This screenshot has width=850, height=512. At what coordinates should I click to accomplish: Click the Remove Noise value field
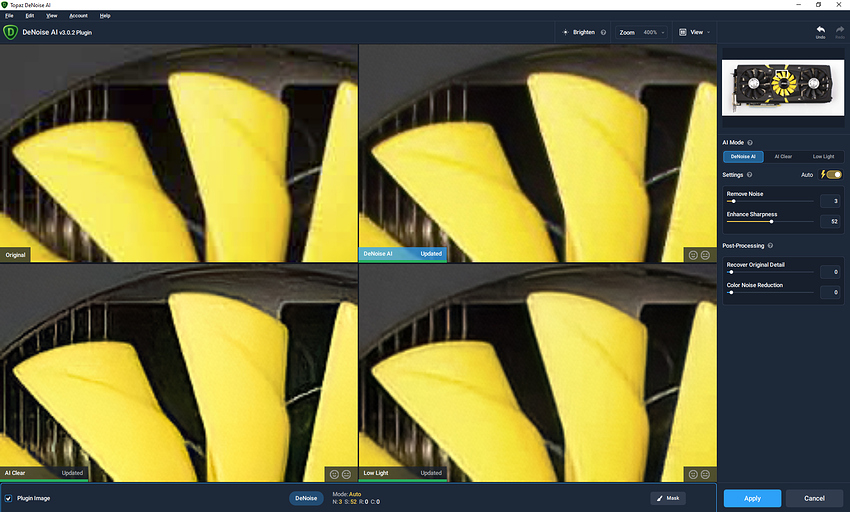[x=830, y=201]
